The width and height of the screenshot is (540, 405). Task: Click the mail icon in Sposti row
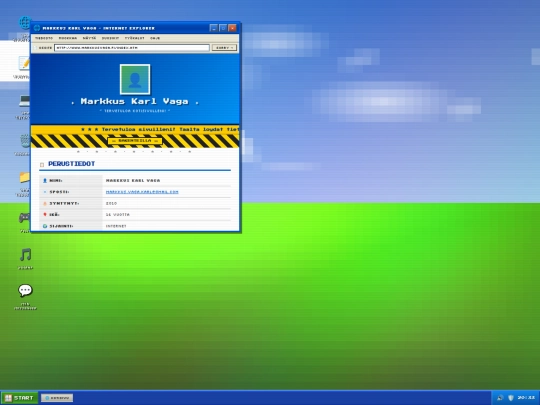point(45,192)
